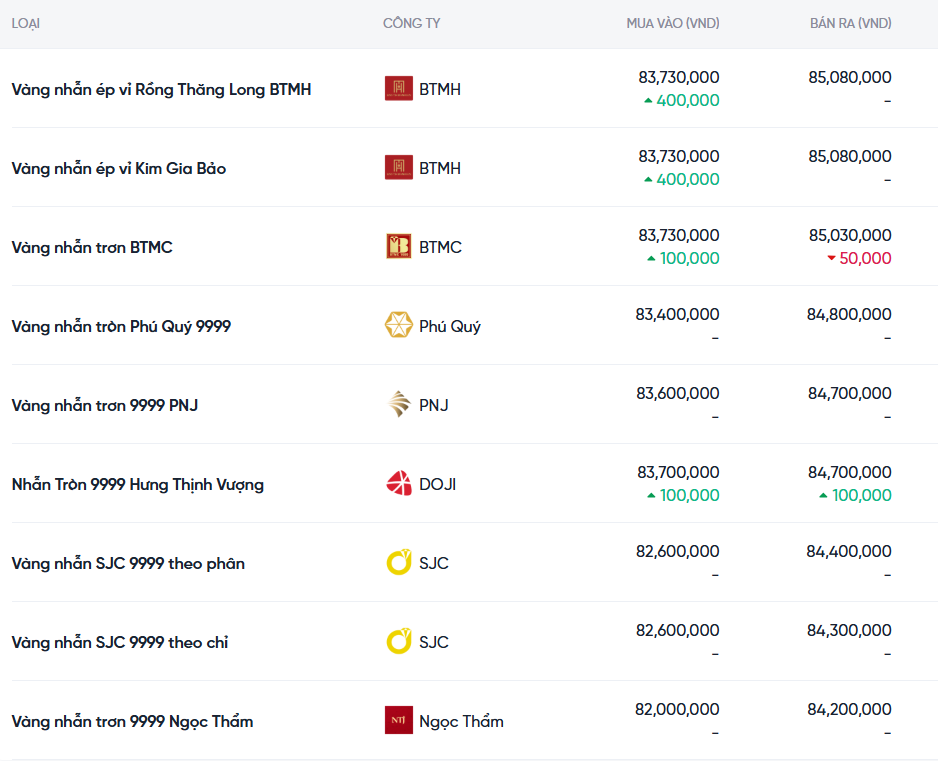The image size is (938, 762).
Task: Select Vàng nhẫn trơn BTMC
Action: click(92, 247)
